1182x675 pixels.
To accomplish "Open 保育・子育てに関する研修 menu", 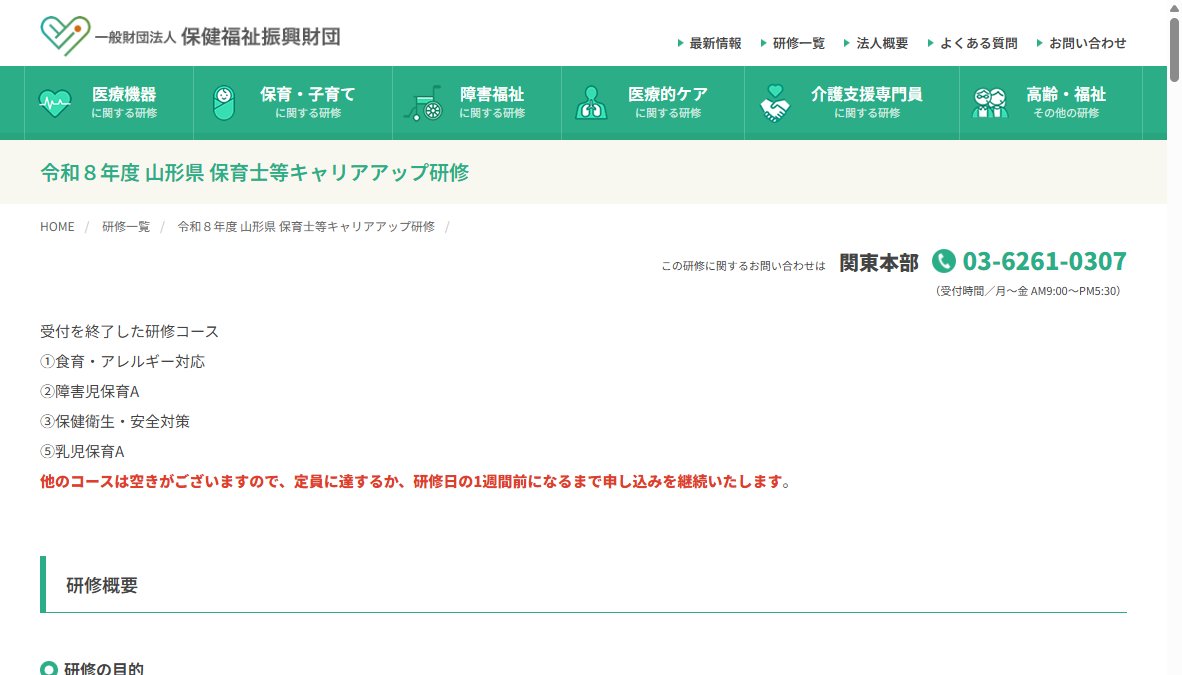I will pyautogui.click(x=293, y=103).
